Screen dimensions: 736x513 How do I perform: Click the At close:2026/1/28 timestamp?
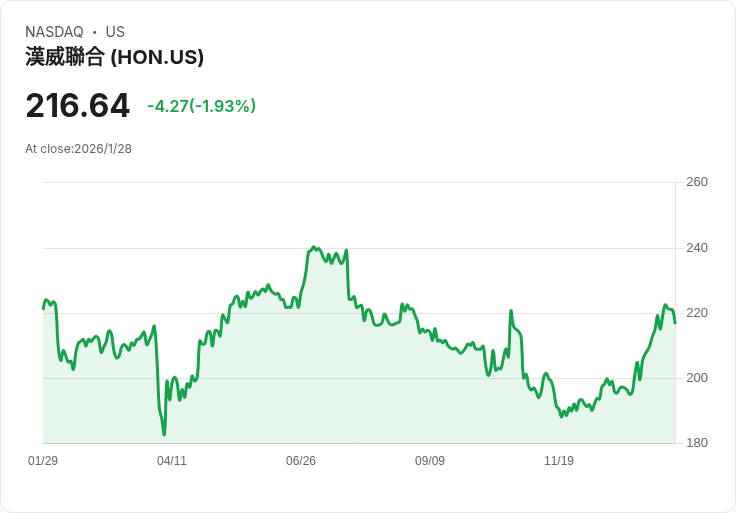78,149
